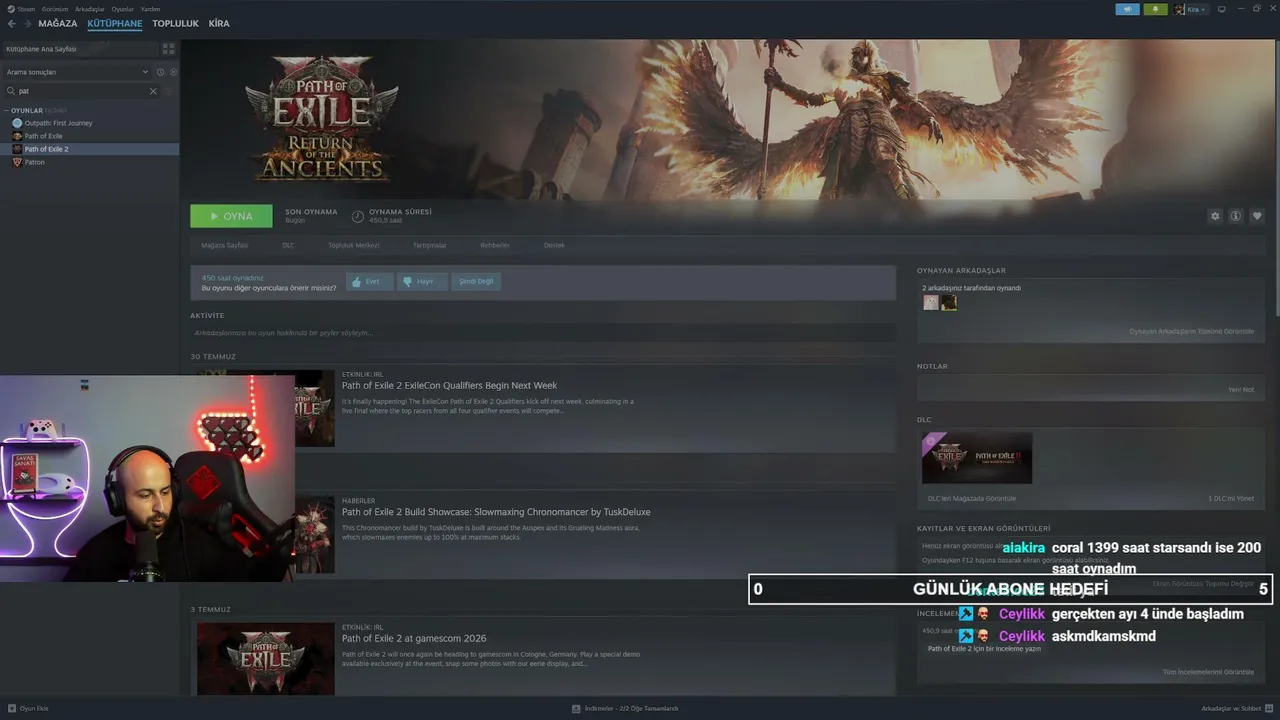The height and width of the screenshot is (720, 1280).
Task: Open Slowmaxing Chronomancer build showcase article
Action: pyautogui.click(x=496, y=512)
